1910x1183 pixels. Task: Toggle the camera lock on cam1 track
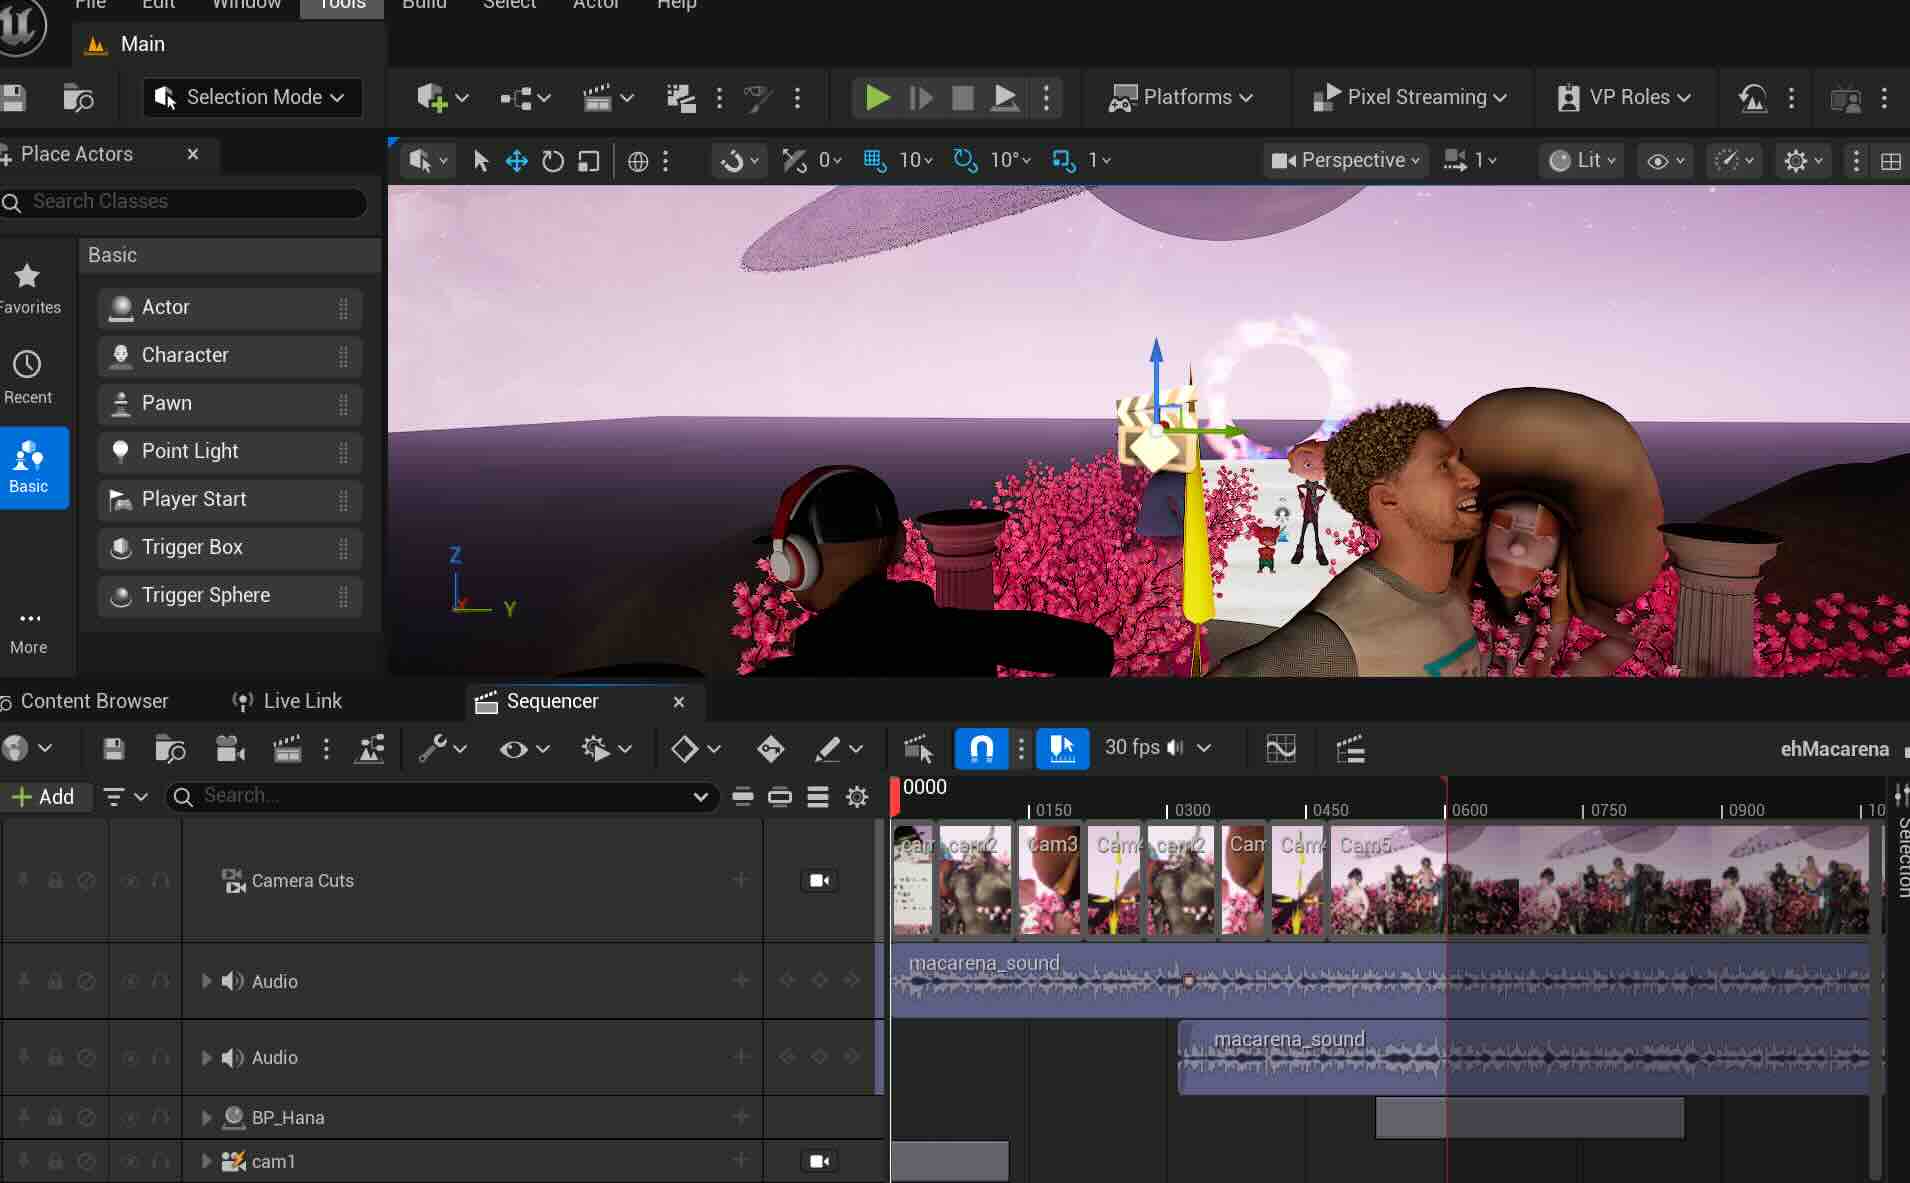(x=819, y=1161)
